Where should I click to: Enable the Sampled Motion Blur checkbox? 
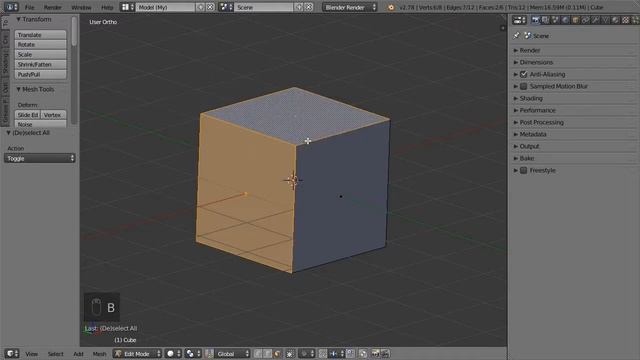point(524,86)
